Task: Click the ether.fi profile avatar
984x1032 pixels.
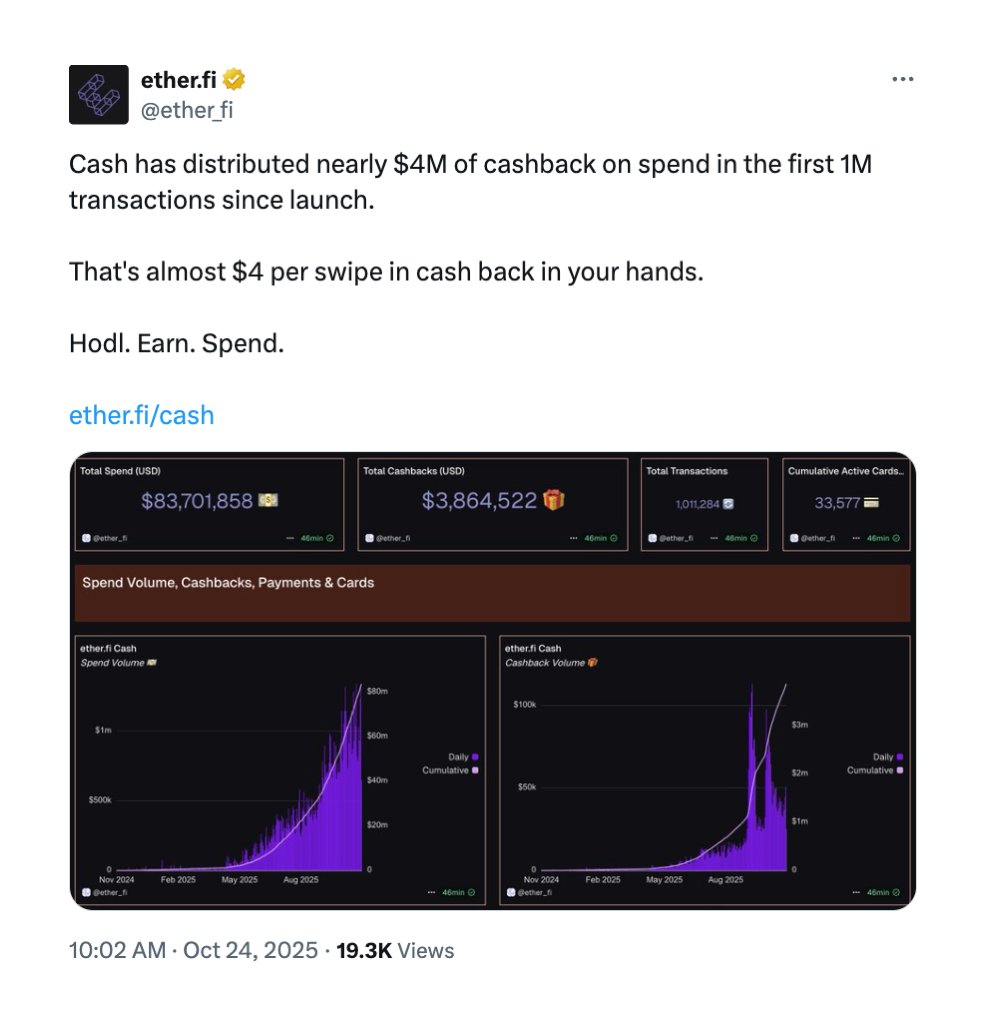Action: (x=98, y=94)
